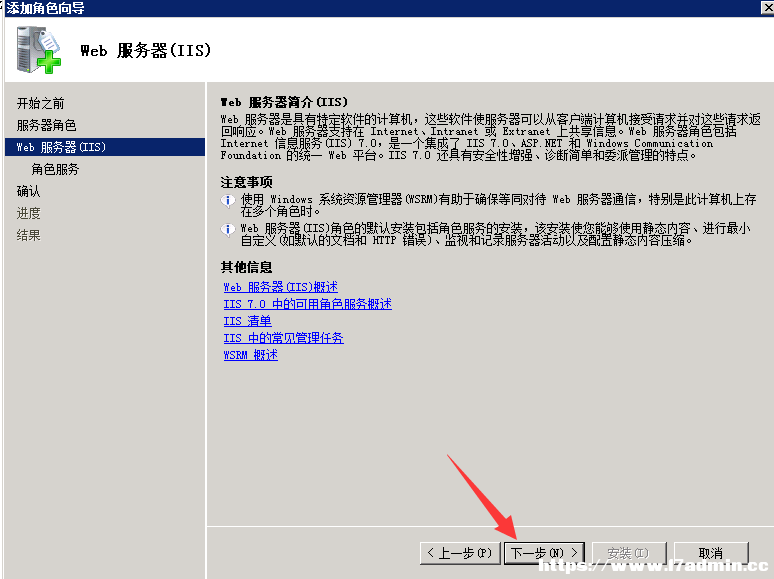
Task: Select the 结果 step
Action: 28,235
